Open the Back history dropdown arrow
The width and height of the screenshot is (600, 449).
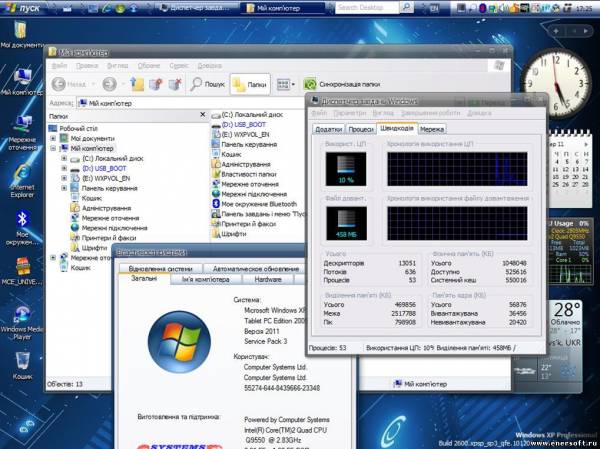click(x=93, y=84)
